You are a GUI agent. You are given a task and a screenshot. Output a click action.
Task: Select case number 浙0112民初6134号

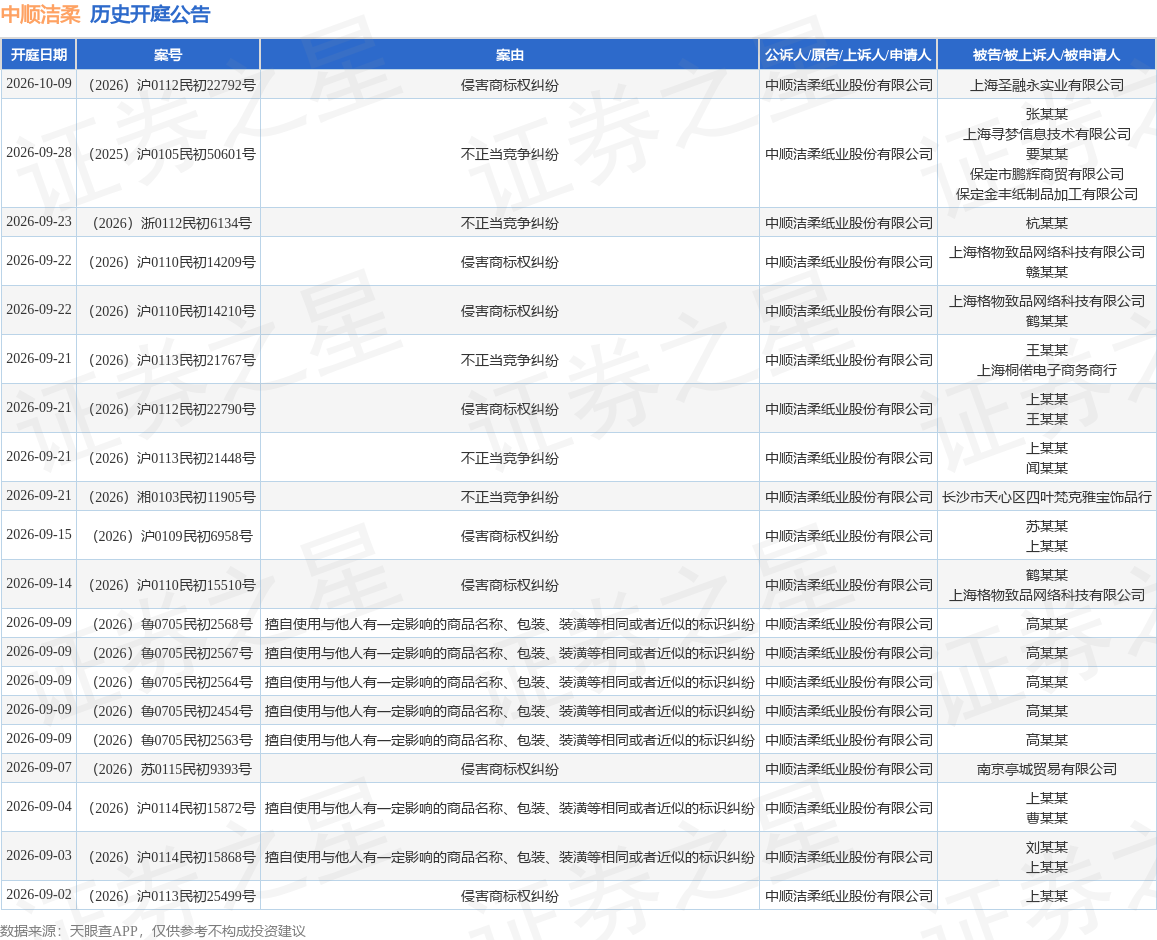click(x=172, y=223)
